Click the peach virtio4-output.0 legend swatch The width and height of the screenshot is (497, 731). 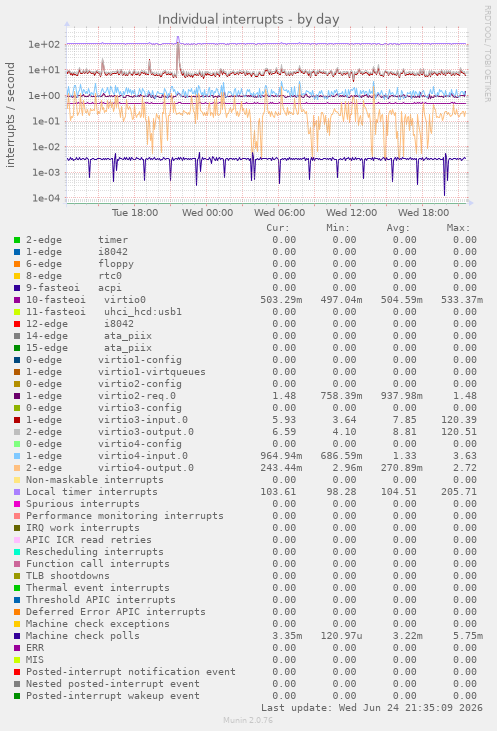pyautogui.click(x=17, y=468)
